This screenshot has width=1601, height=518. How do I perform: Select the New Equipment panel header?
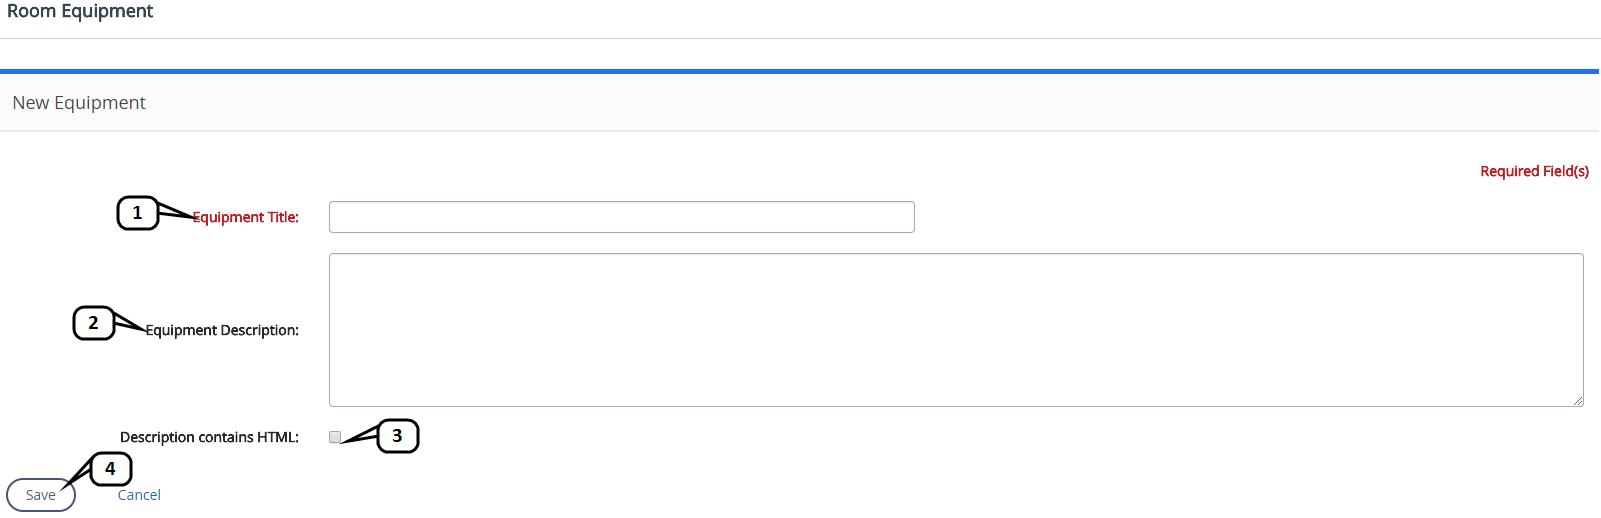pos(79,103)
